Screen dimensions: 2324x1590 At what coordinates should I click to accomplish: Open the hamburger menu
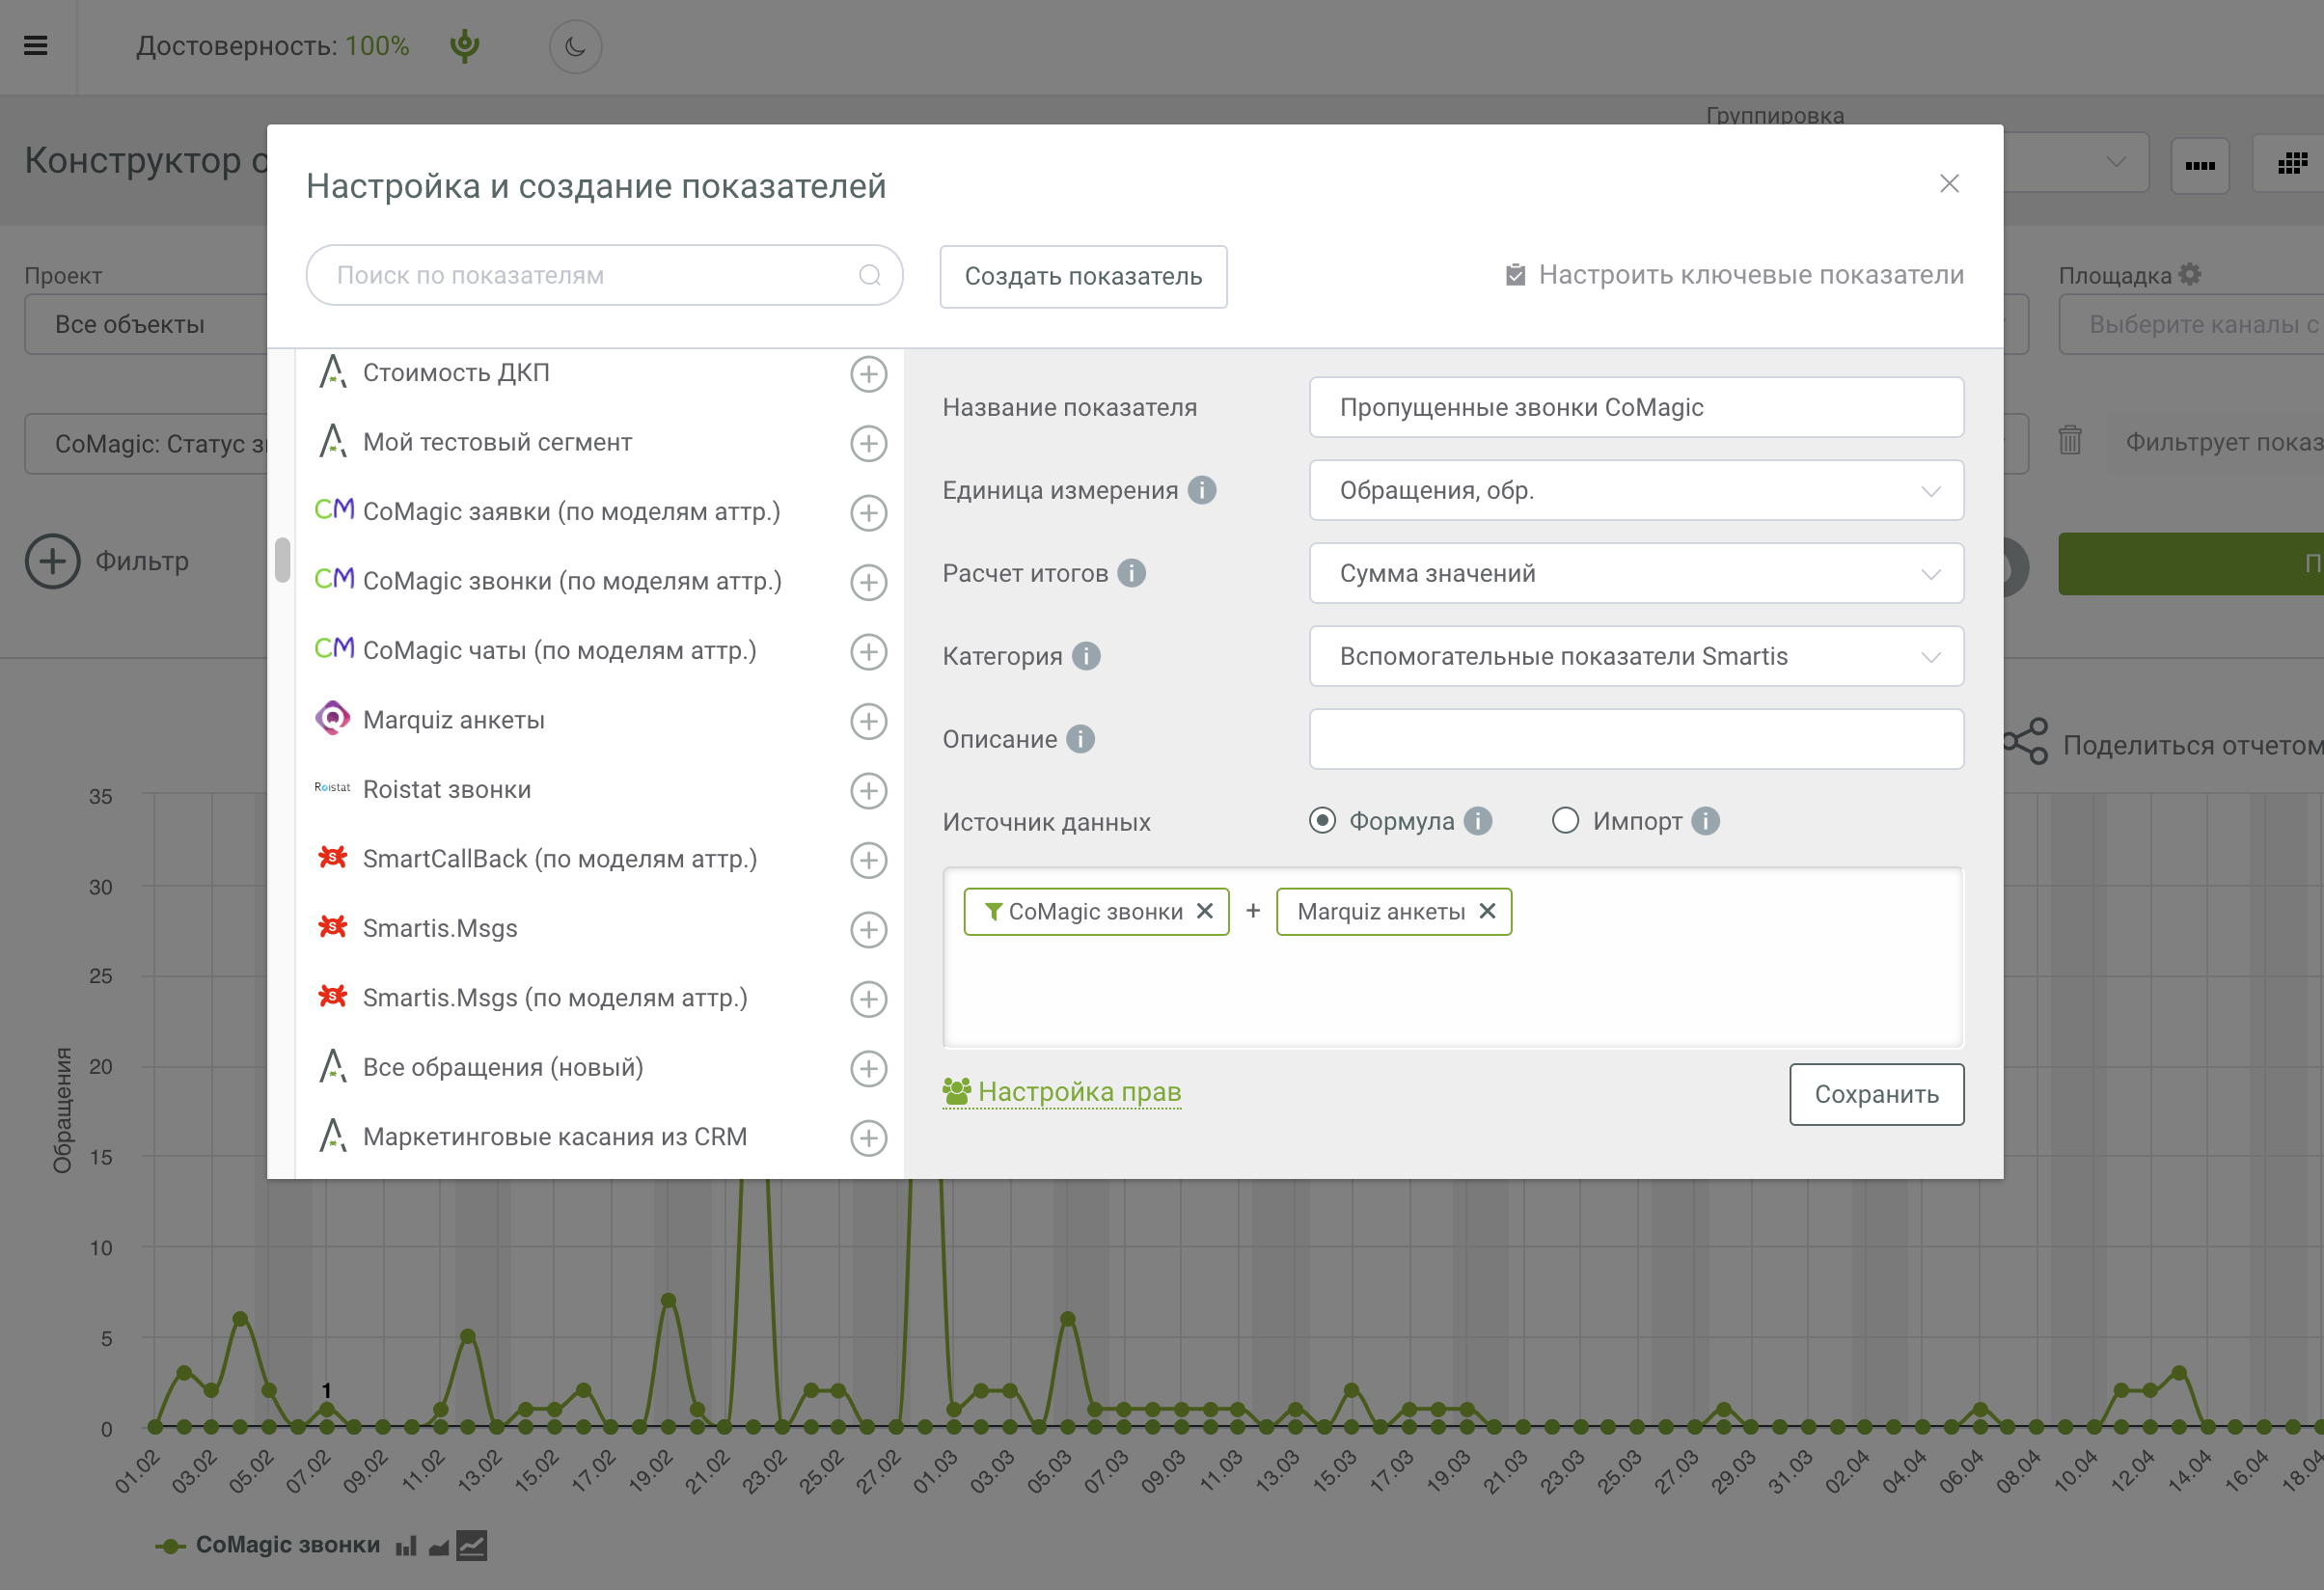pyautogui.click(x=36, y=46)
